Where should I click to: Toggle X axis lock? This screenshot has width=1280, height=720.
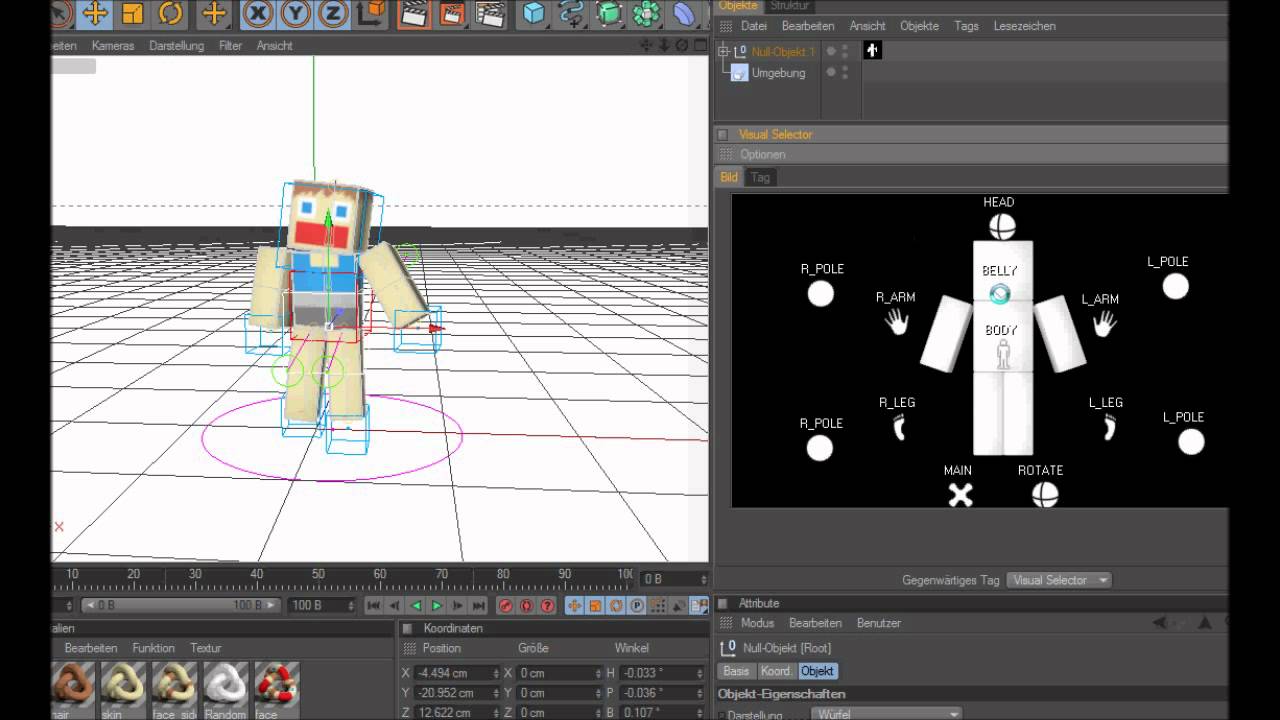[x=259, y=13]
